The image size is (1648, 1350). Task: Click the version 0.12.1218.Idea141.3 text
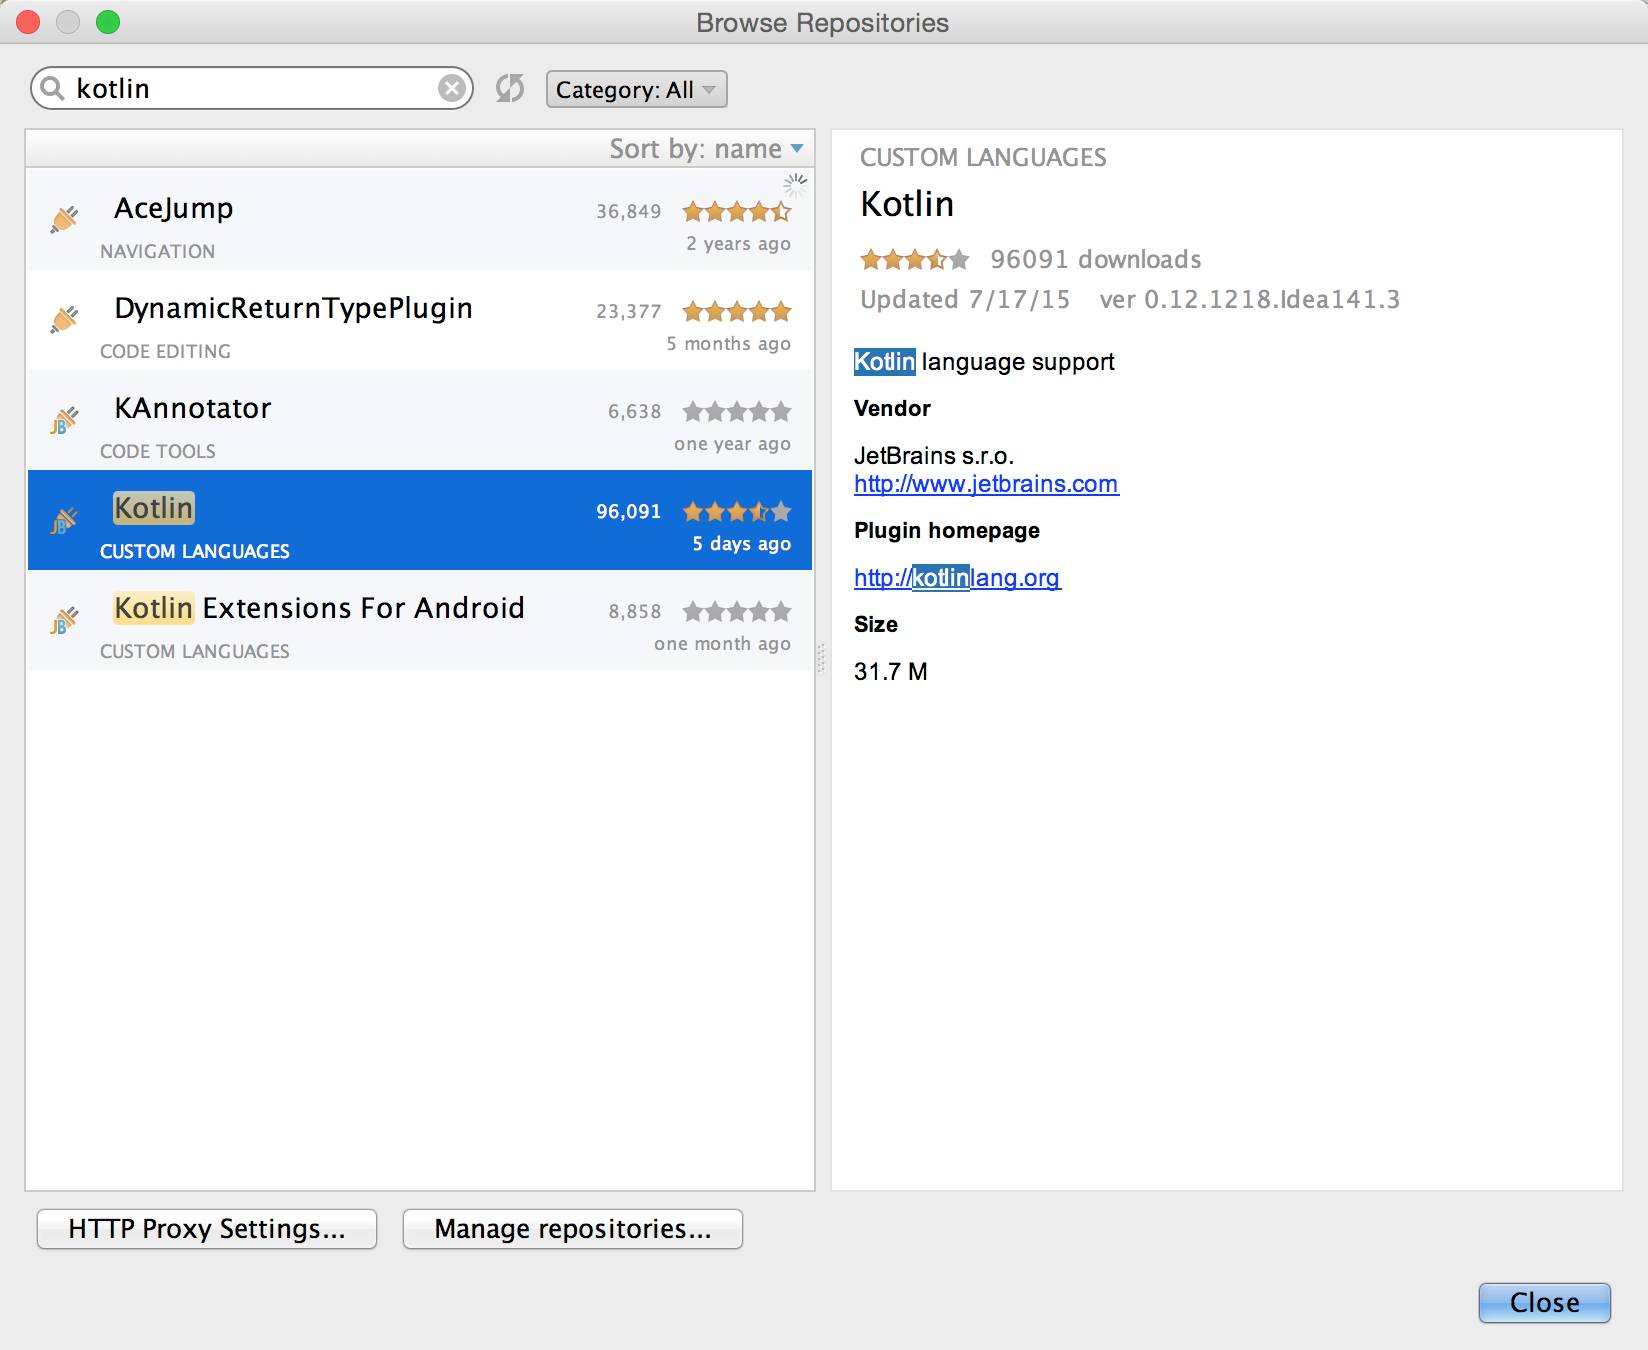[x=1250, y=300]
